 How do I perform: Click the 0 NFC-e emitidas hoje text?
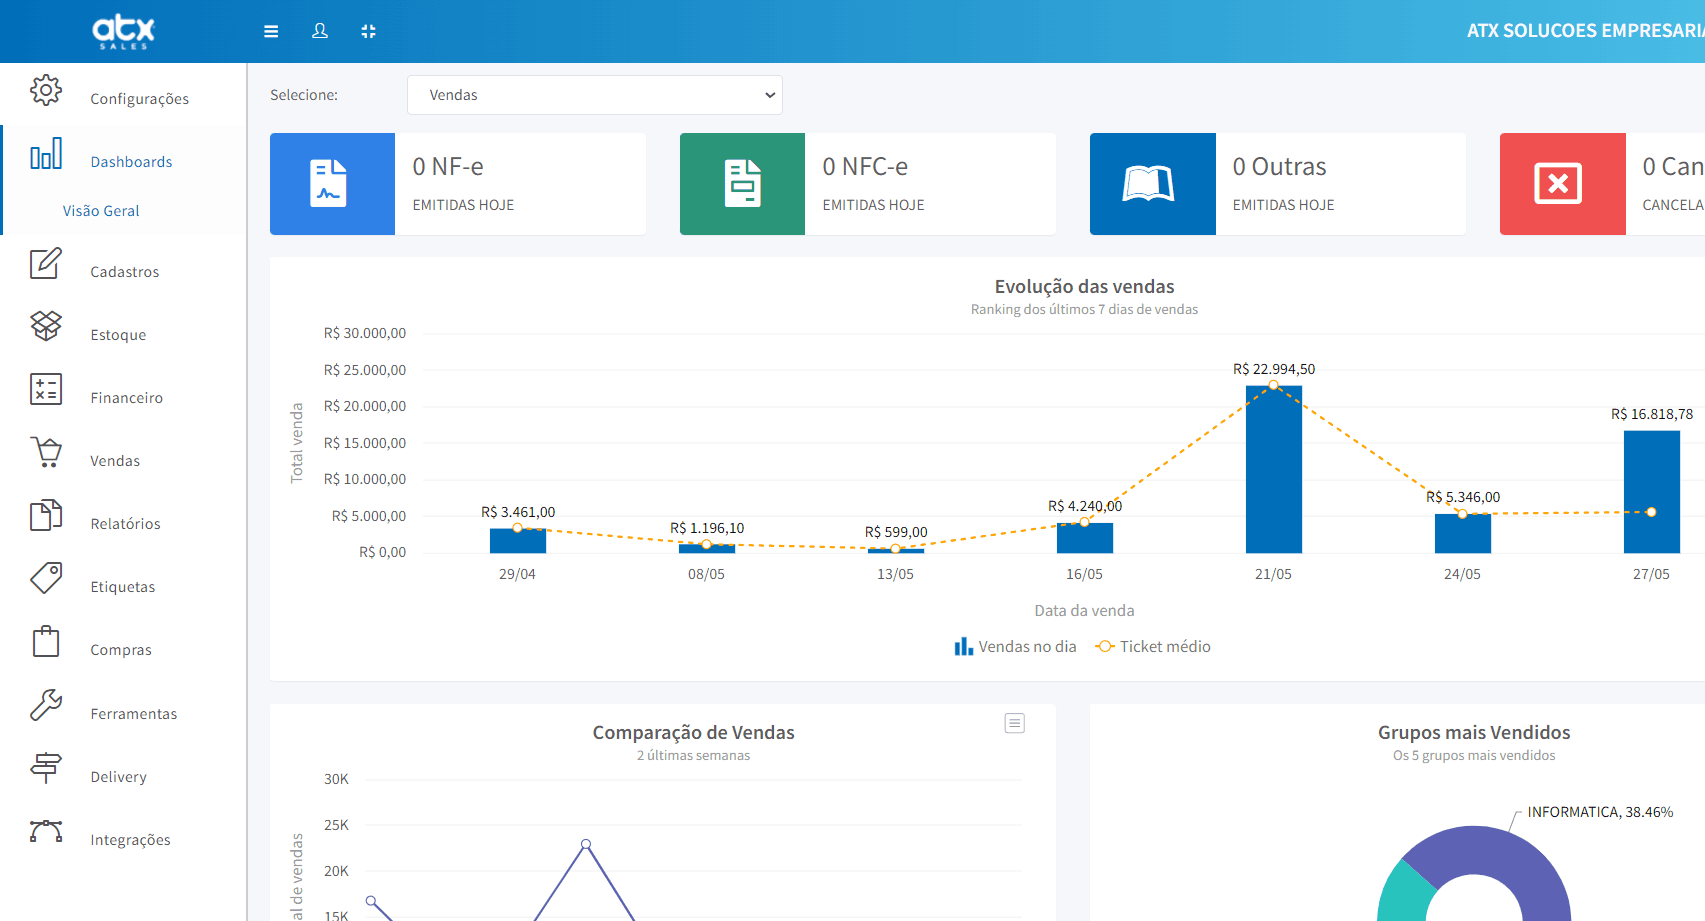(874, 184)
